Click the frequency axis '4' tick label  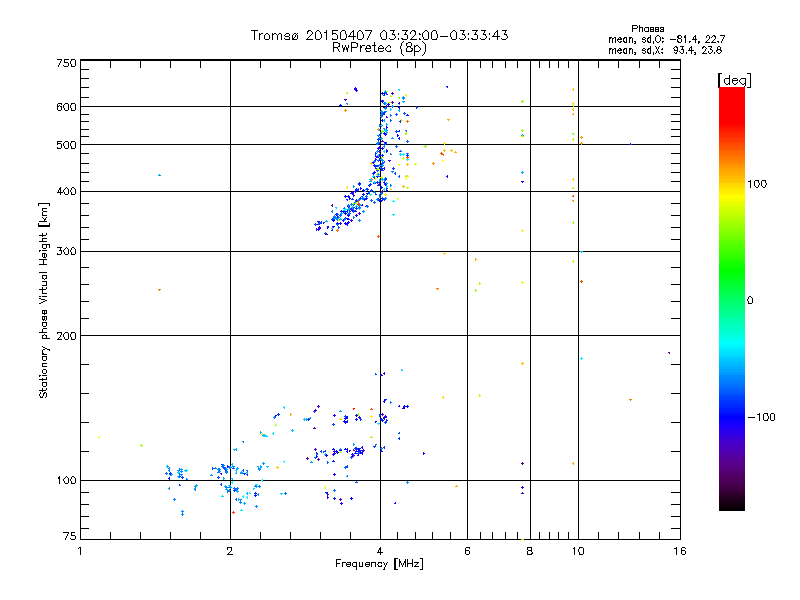pyautogui.click(x=380, y=551)
